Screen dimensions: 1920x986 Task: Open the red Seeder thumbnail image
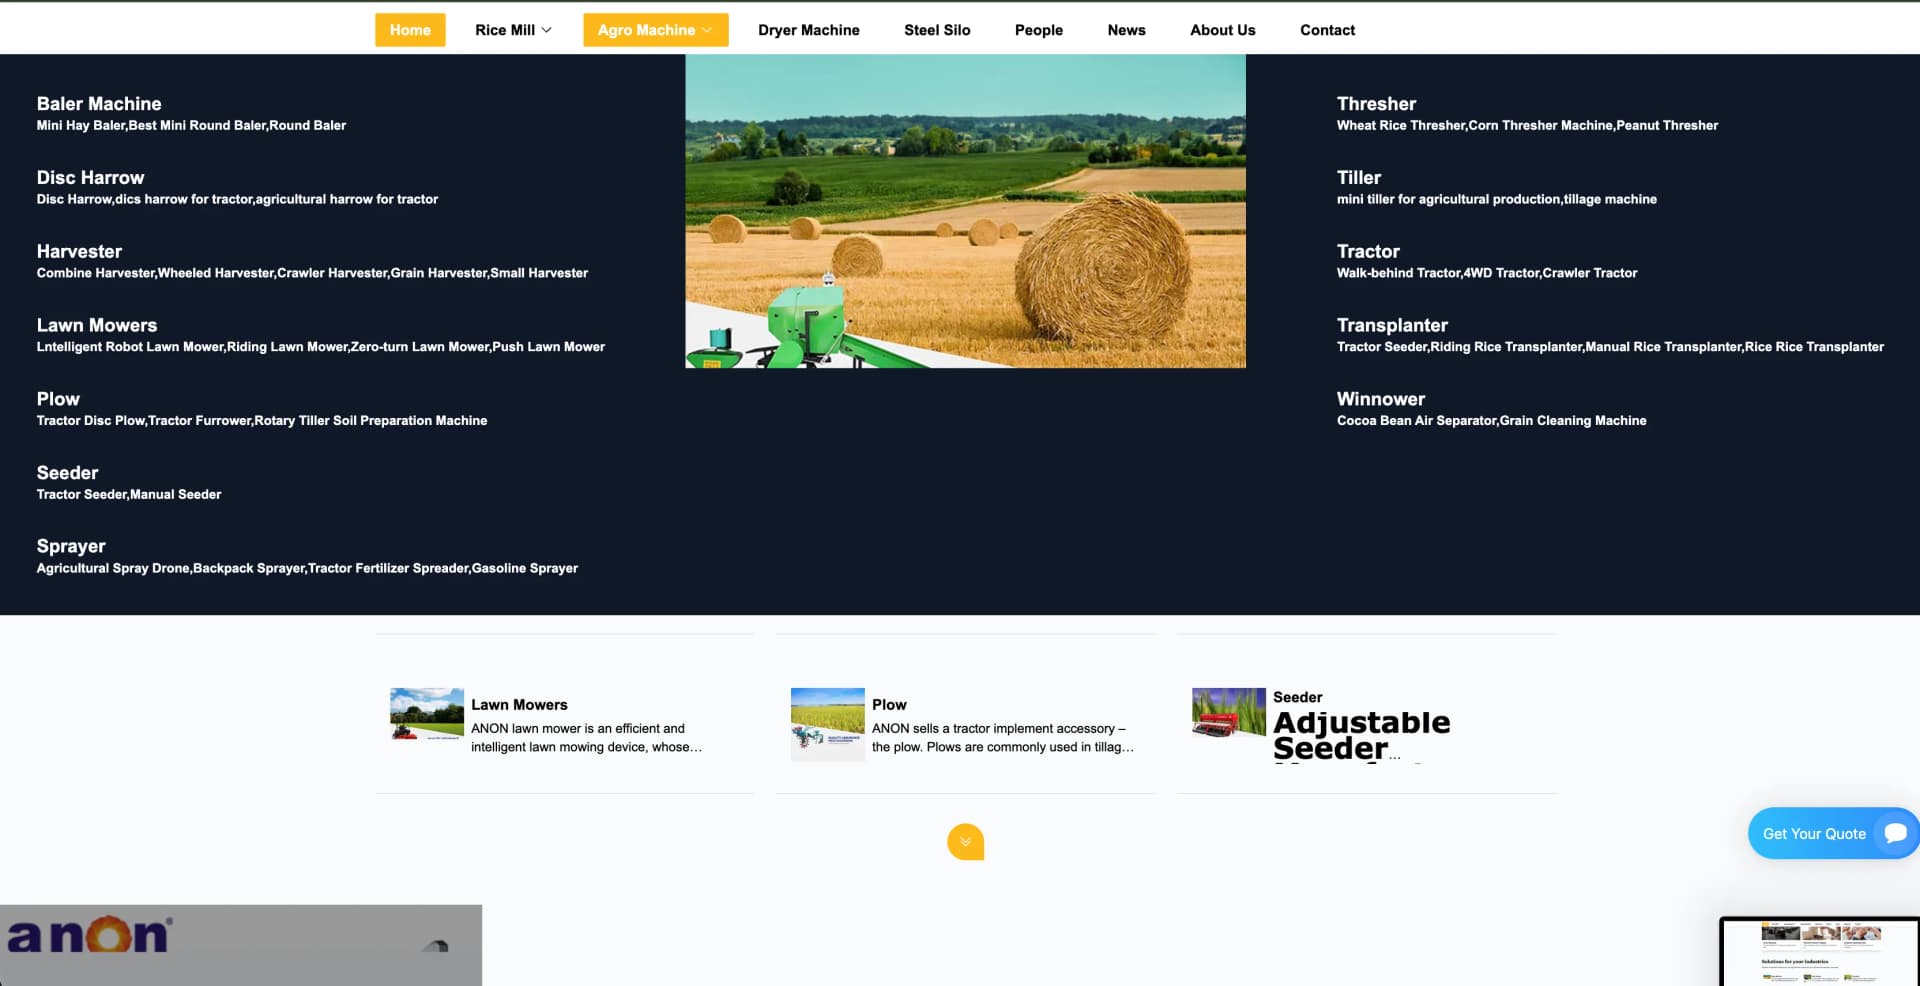[1228, 713]
